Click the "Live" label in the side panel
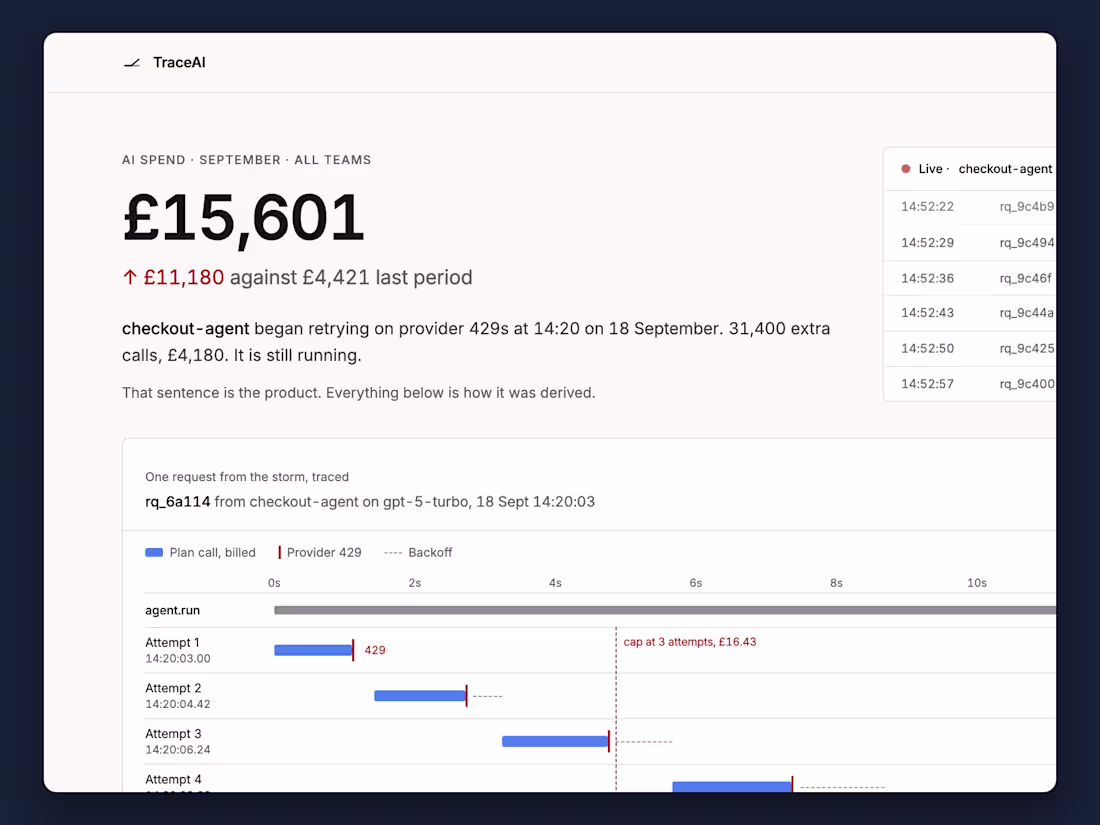 [x=930, y=169]
